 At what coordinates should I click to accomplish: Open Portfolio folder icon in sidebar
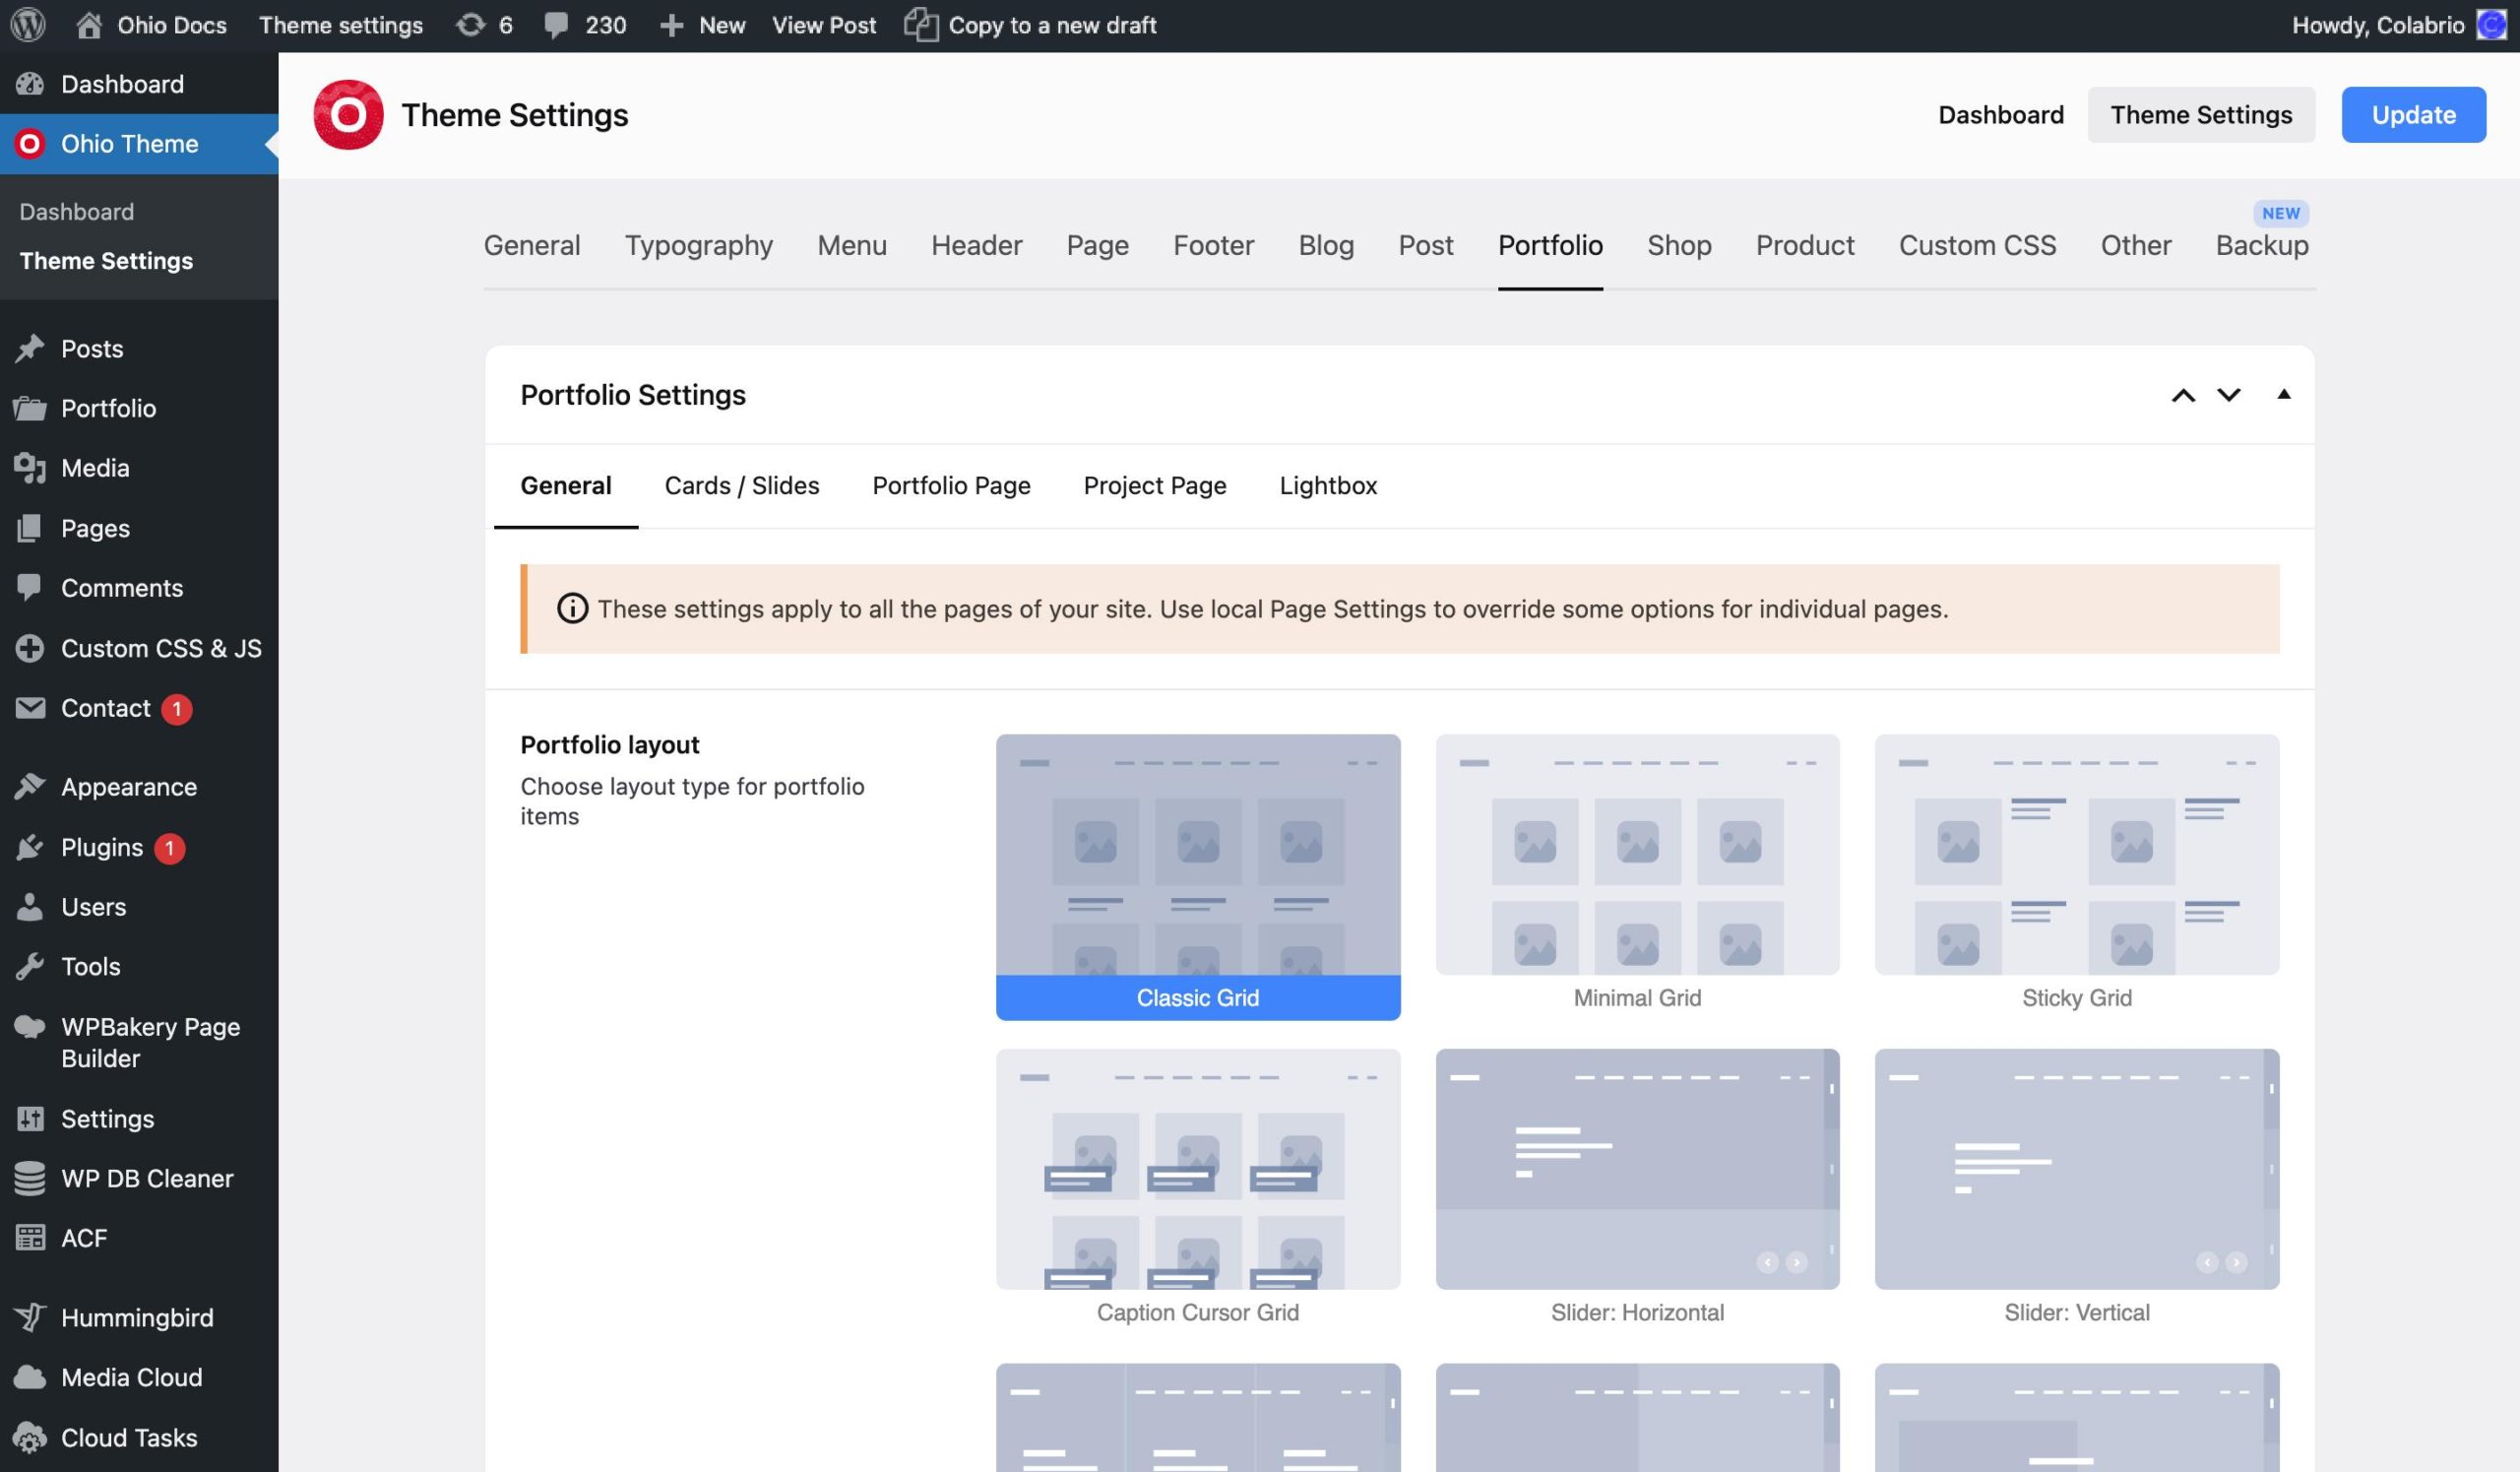tap(30, 408)
